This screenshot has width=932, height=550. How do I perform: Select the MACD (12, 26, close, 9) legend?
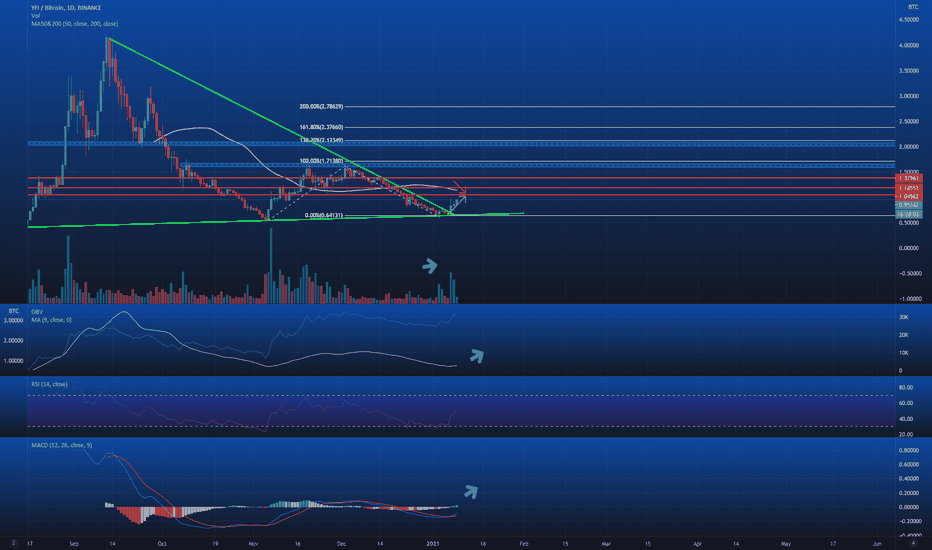[62, 445]
